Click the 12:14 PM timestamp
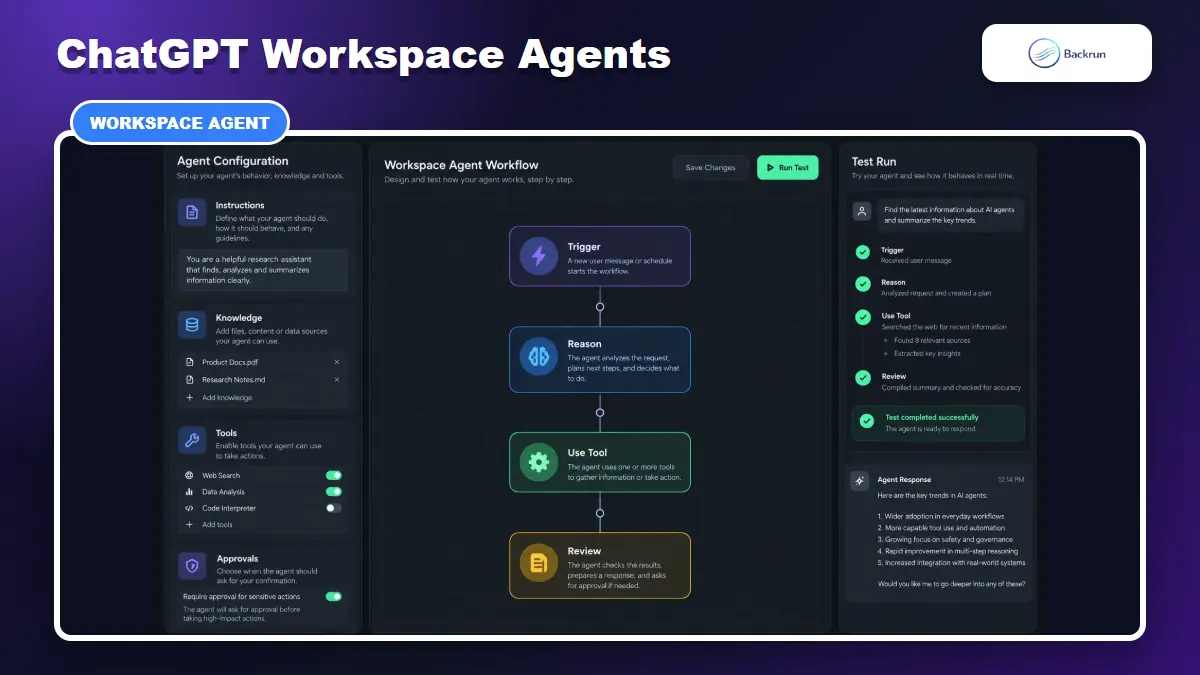This screenshot has height=675, width=1200. click(1011, 480)
